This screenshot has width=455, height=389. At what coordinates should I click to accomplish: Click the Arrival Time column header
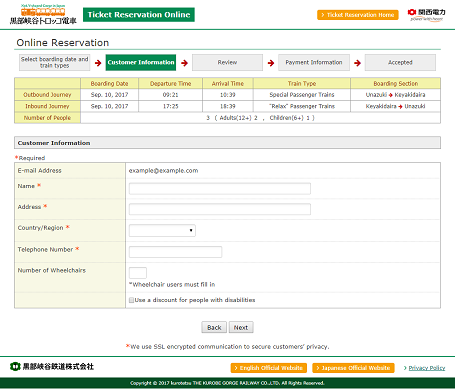tap(228, 83)
